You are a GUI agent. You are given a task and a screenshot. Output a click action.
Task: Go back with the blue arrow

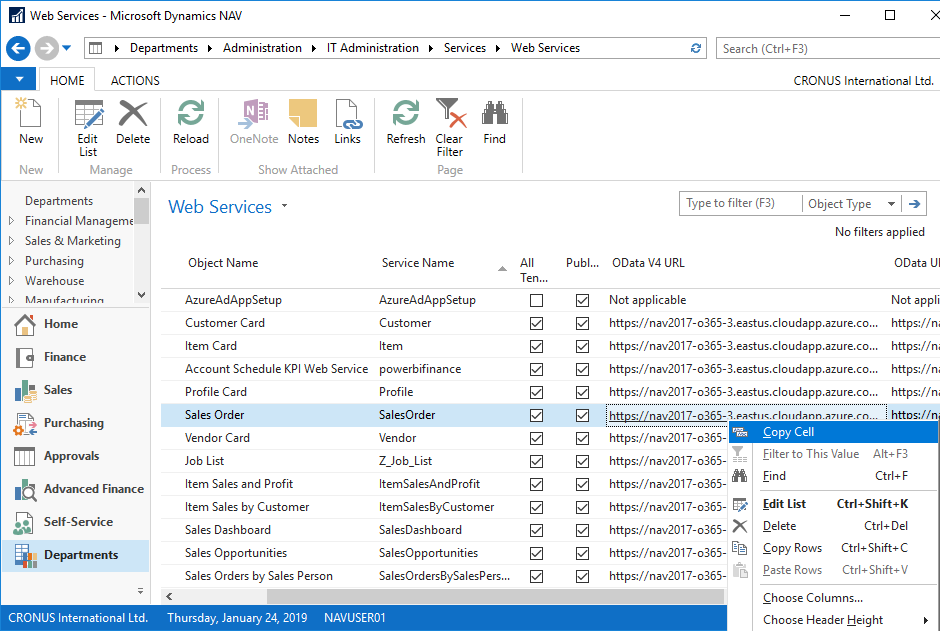click(x=18, y=48)
